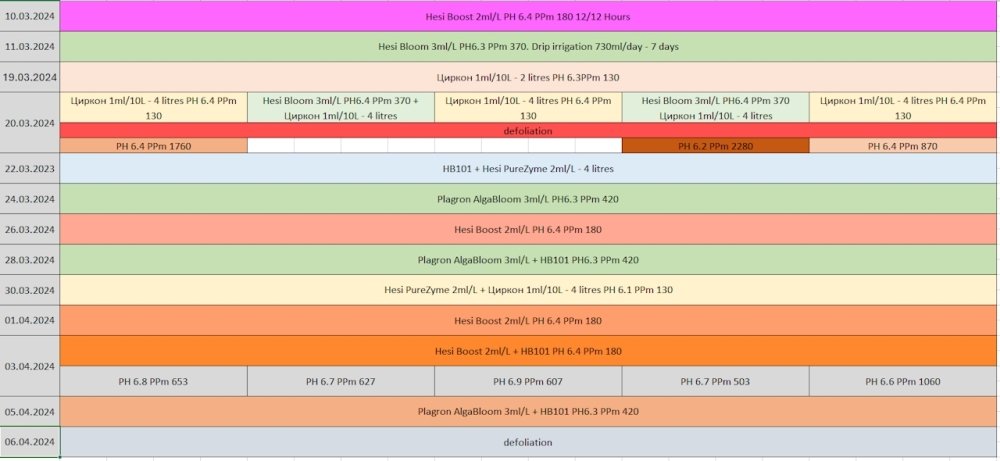Image resolution: width=1000 pixels, height=461 pixels.
Task: Click the magenta Hesi Boost 12/12 Hours row
Action: click(x=528, y=17)
